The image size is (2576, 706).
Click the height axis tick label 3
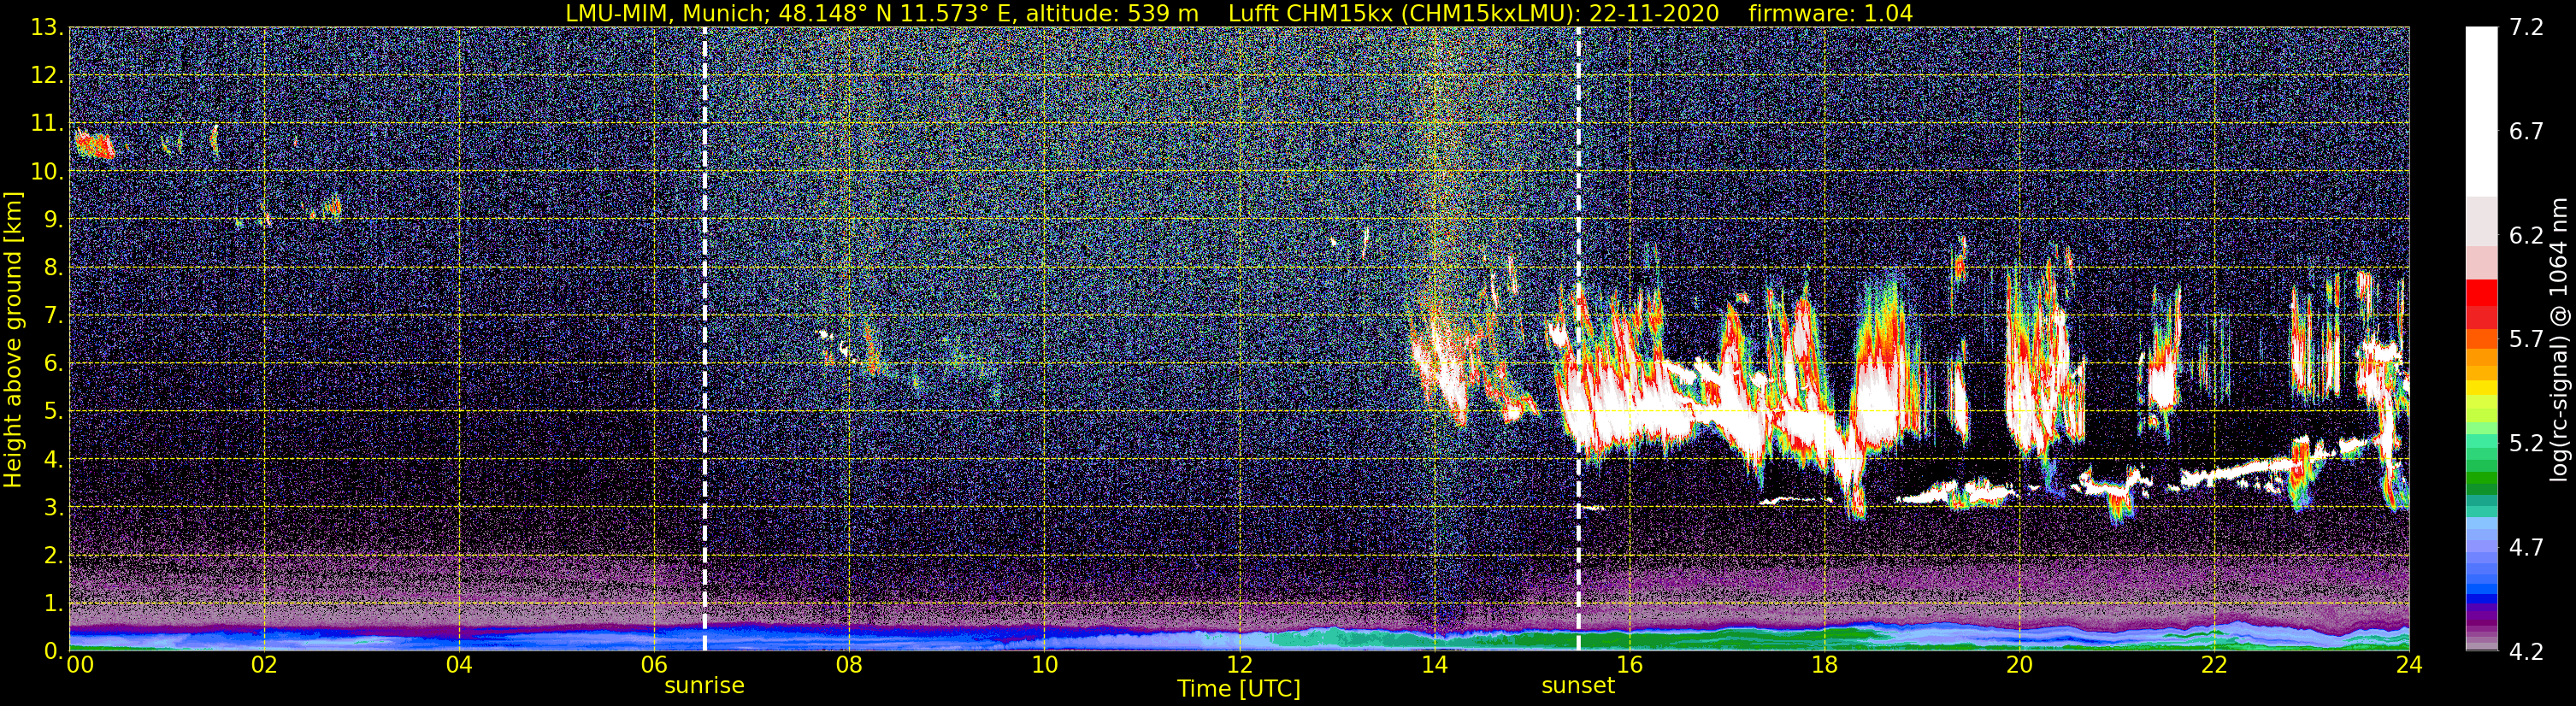click(52, 508)
